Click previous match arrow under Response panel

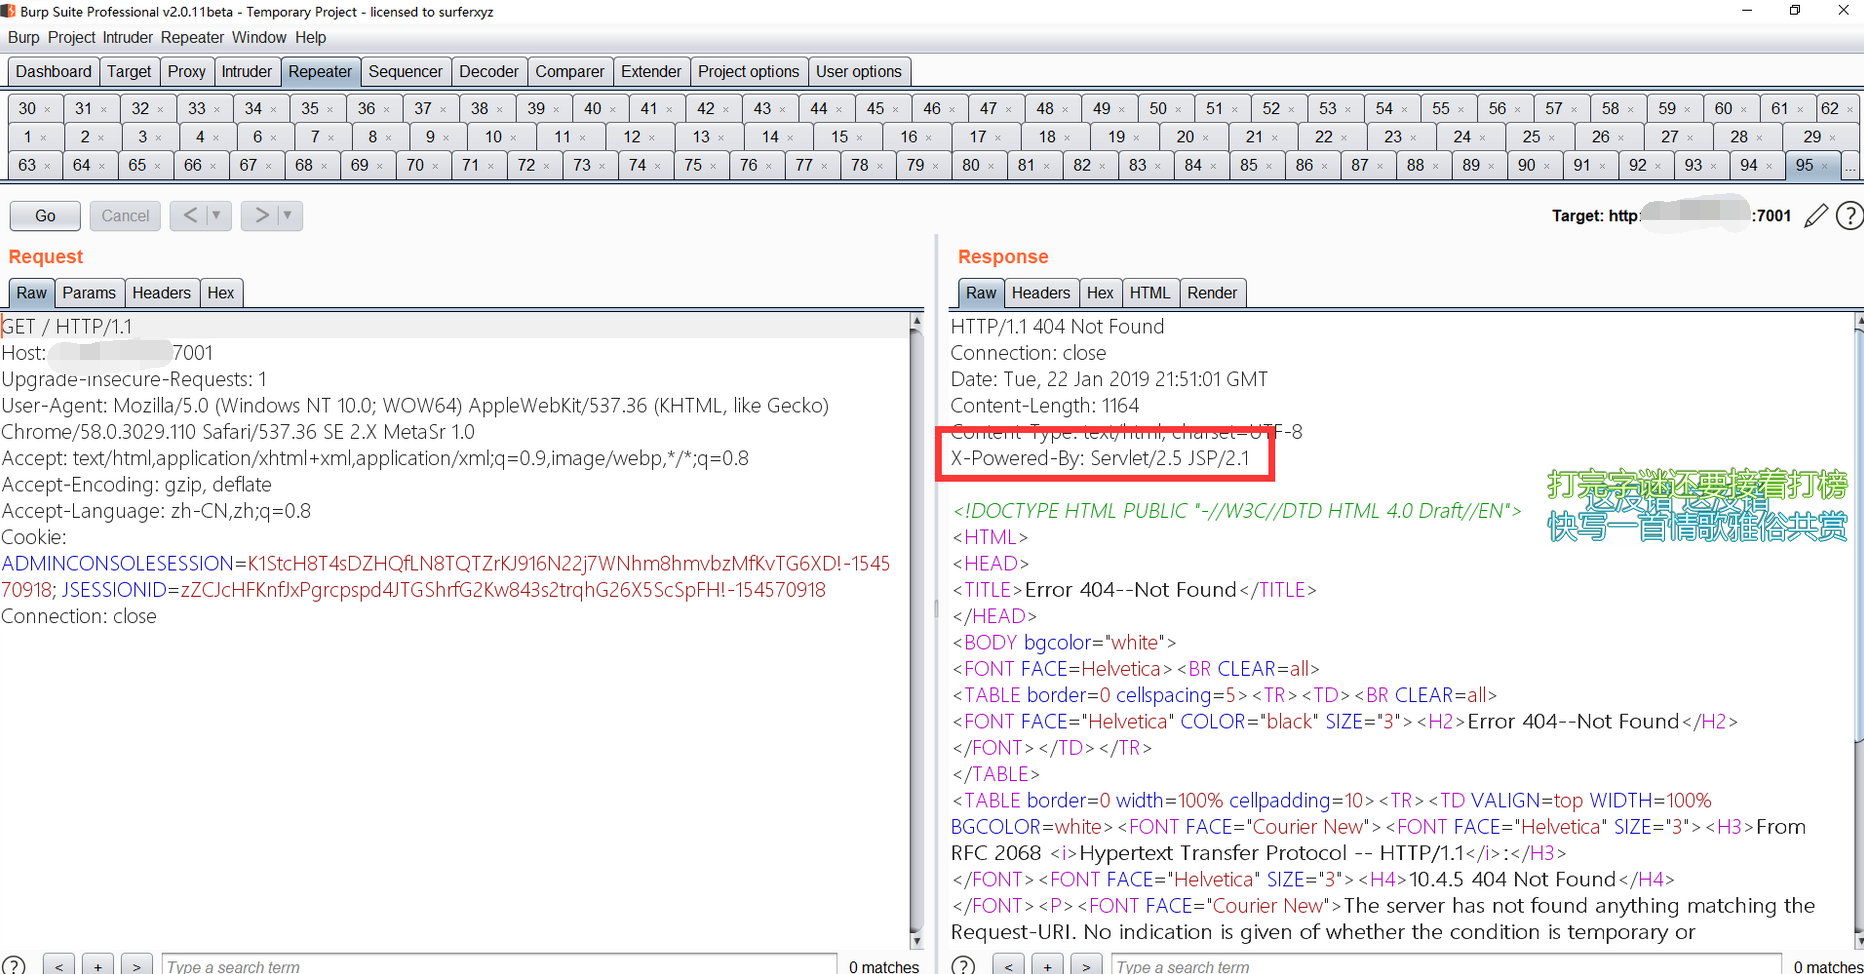1008,966
